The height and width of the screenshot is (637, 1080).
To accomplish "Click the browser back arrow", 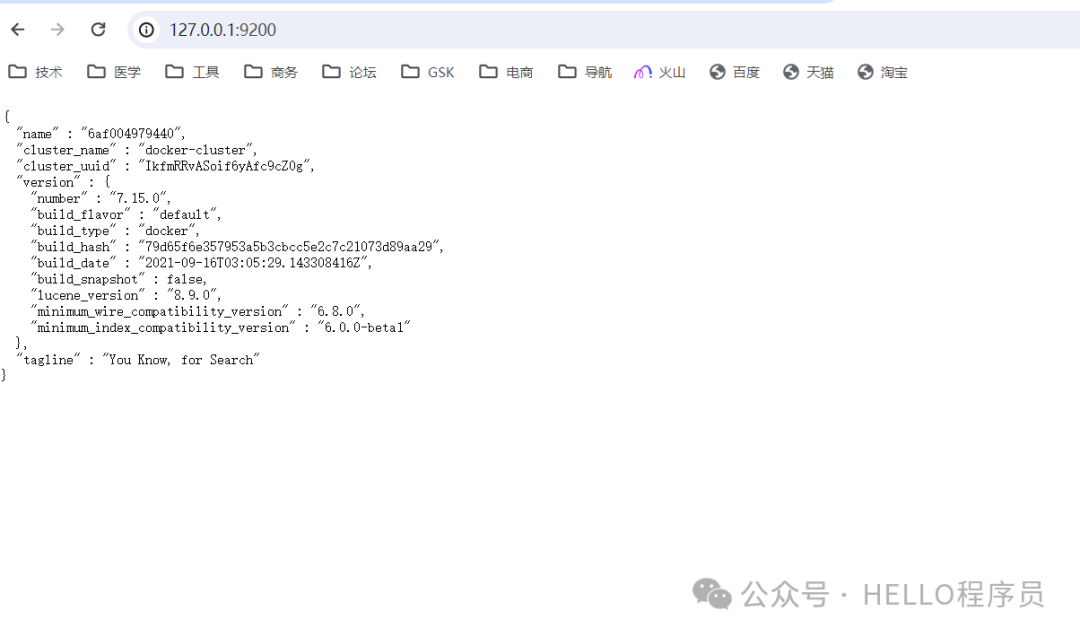I will 18,30.
